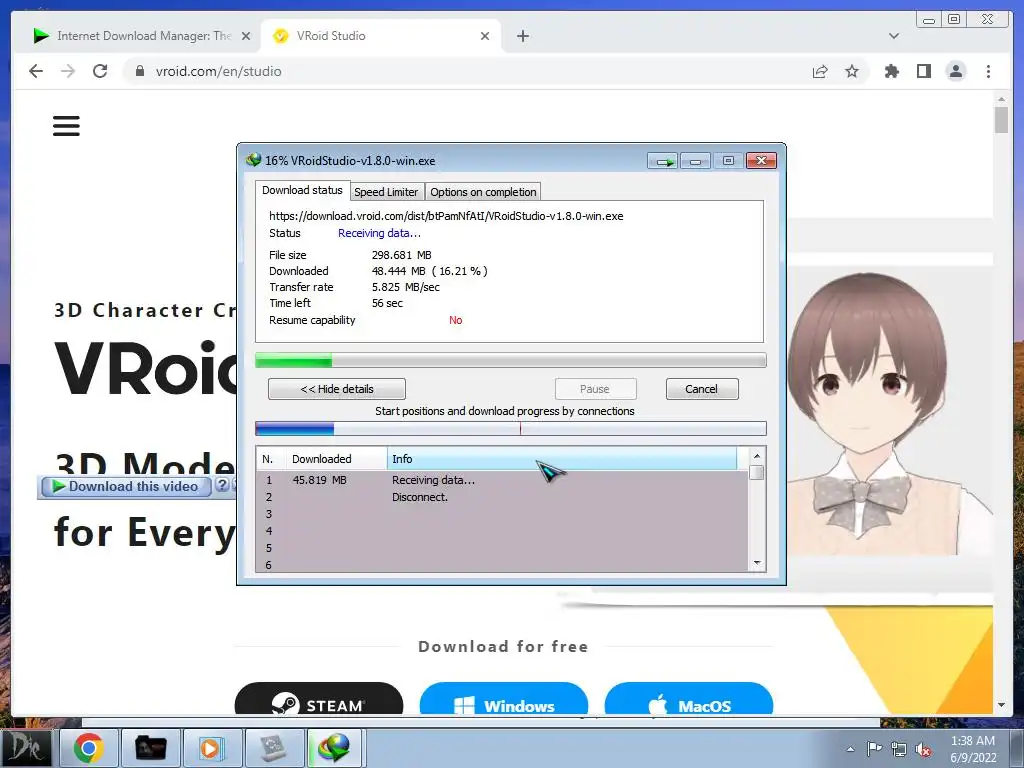Screen dimensions: 1024x768
Task: Select the VRoid Studio browser tab
Action: 381,36
